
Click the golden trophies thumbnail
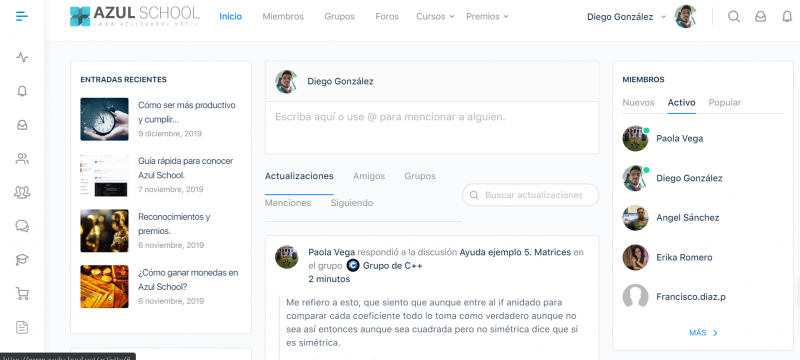coord(105,230)
